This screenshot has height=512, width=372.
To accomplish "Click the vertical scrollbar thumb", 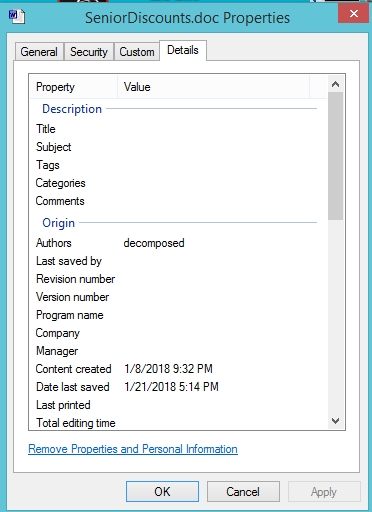I will click(x=335, y=156).
